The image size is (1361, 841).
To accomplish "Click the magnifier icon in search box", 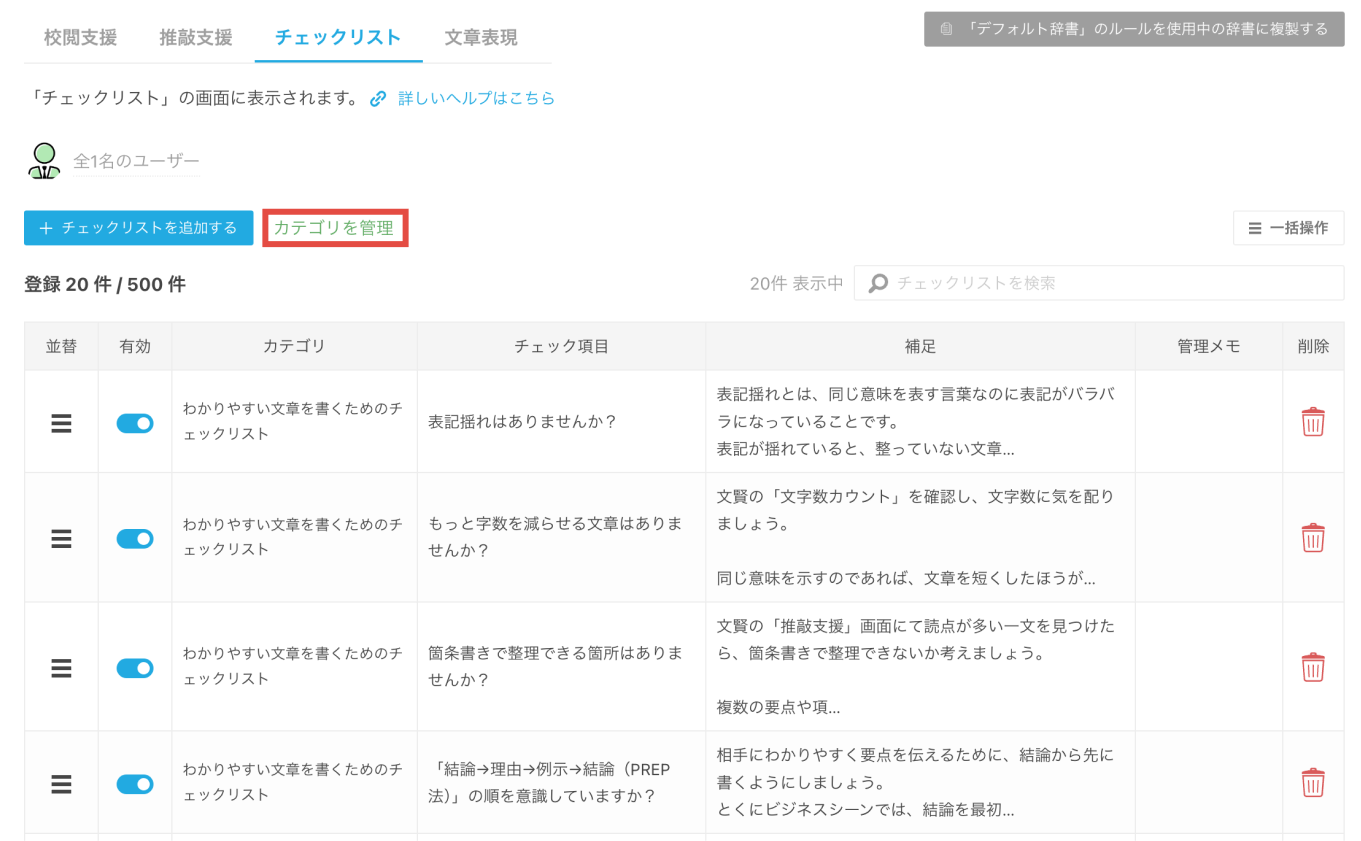I will [x=878, y=283].
